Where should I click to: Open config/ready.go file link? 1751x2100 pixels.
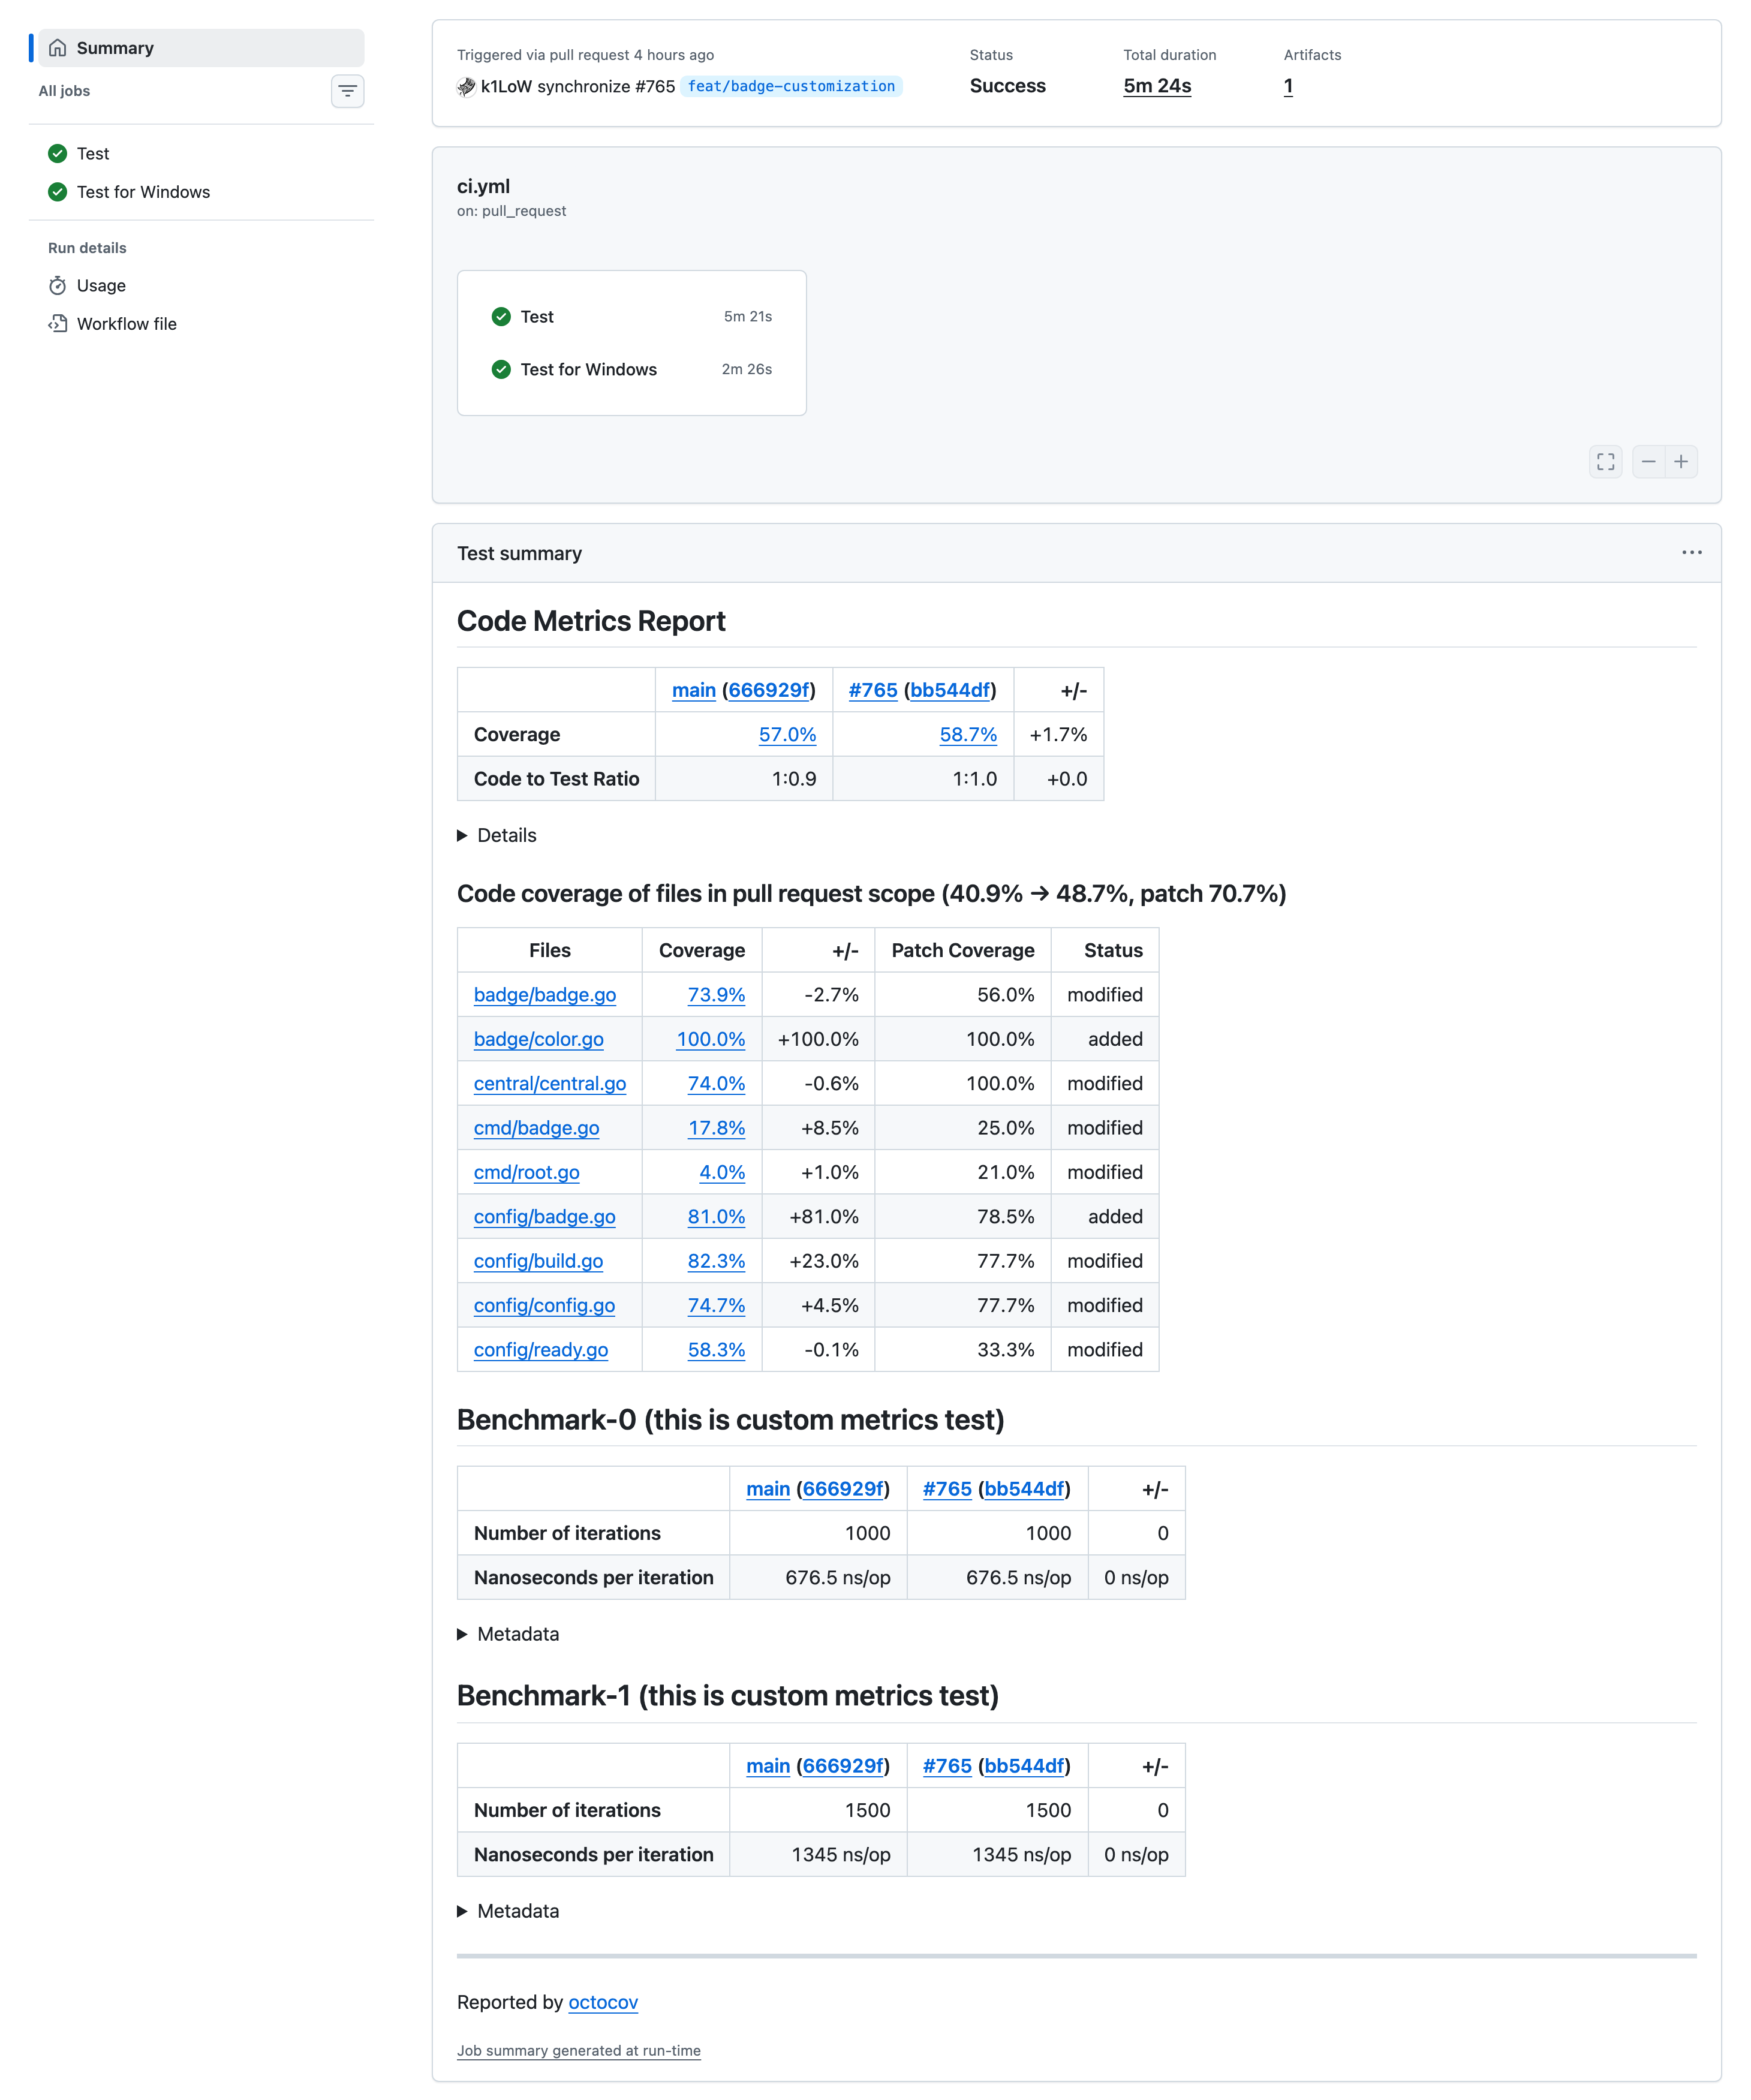click(541, 1350)
